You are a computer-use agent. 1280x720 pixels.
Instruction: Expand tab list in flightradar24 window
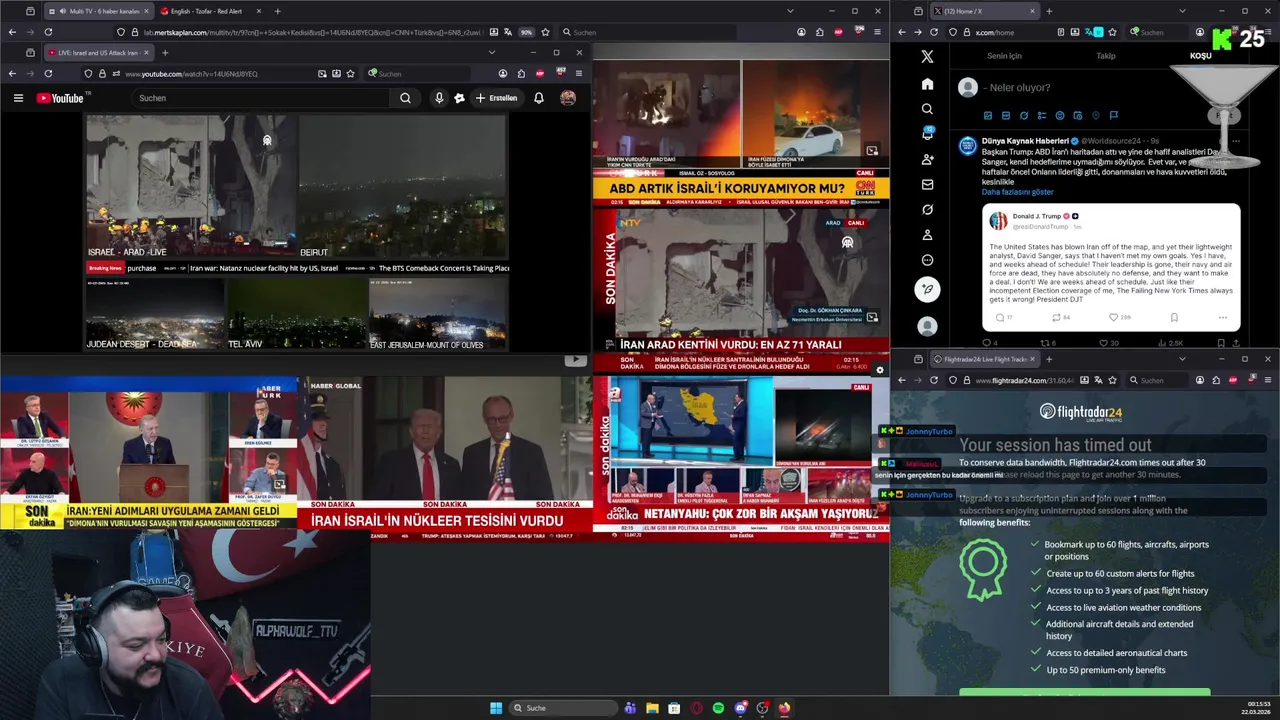tap(1182, 359)
